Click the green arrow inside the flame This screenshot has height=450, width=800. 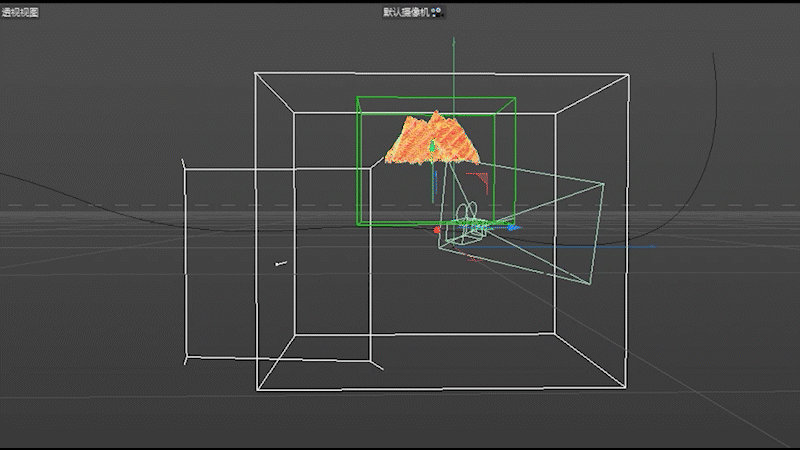pyautogui.click(x=433, y=147)
